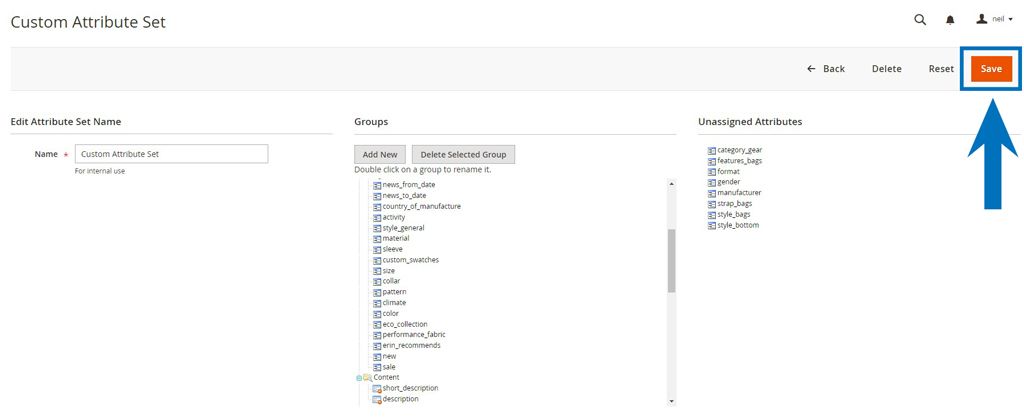Select collar attribute icon
The height and width of the screenshot is (417, 1024).
click(377, 281)
